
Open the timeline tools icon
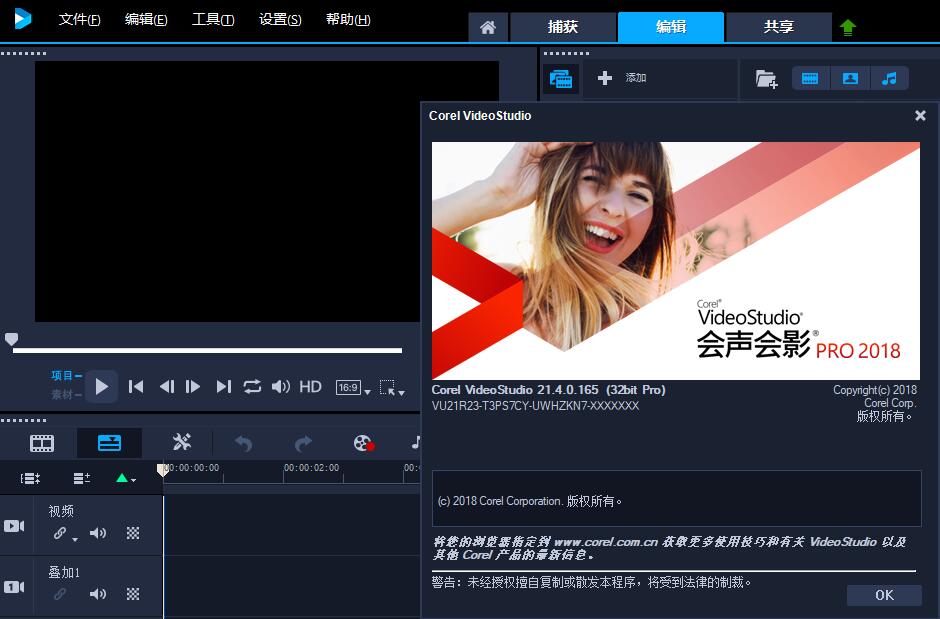[x=182, y=443]
